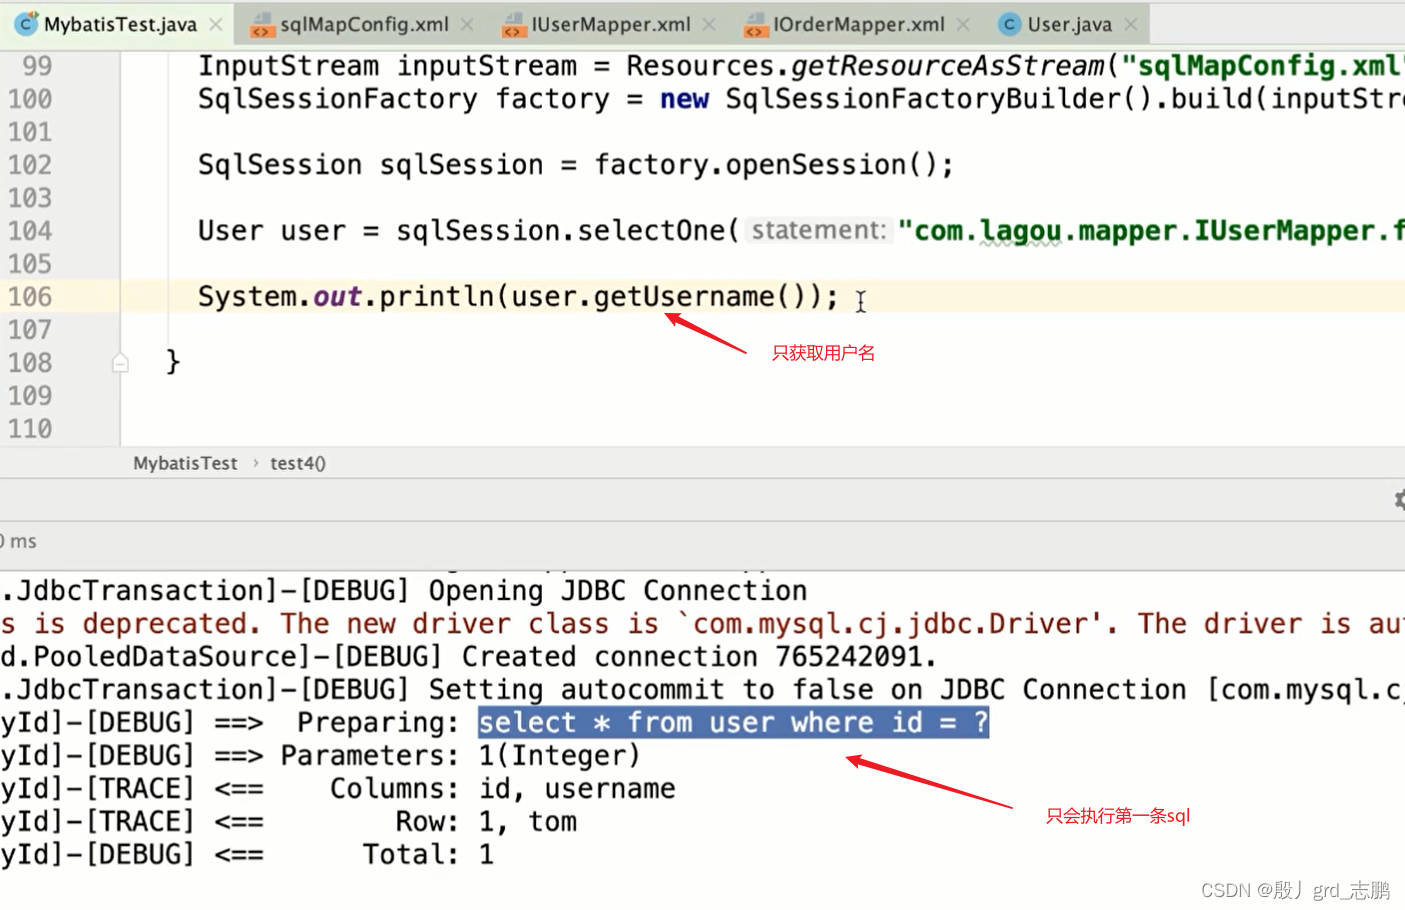Open the run panel settings gear
Screen dimensions: 1405x910
click(1400, 499)
